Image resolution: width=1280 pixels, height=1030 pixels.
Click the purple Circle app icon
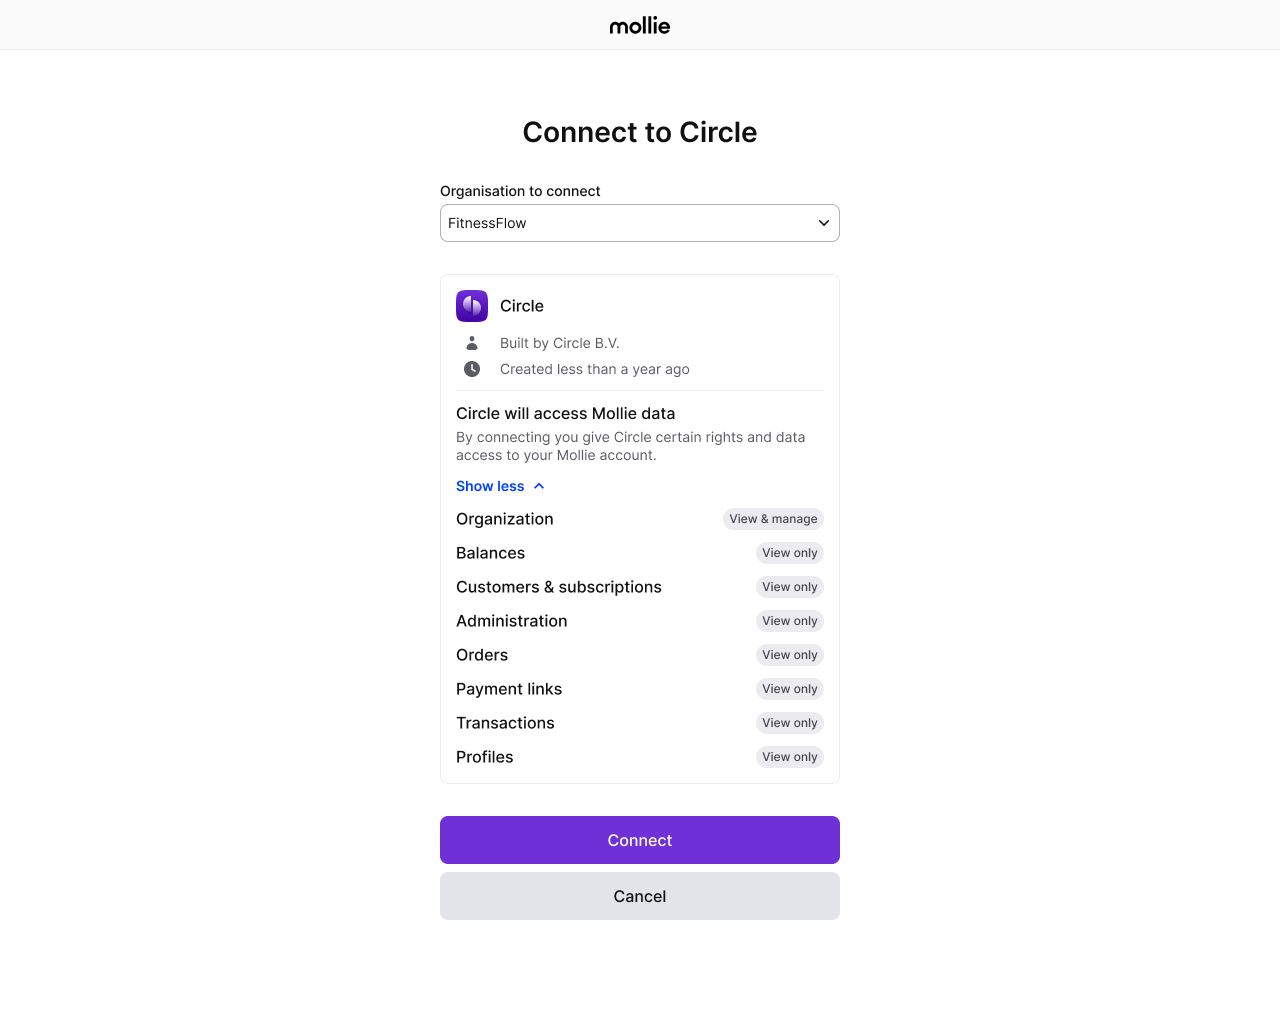click(472, 306)
